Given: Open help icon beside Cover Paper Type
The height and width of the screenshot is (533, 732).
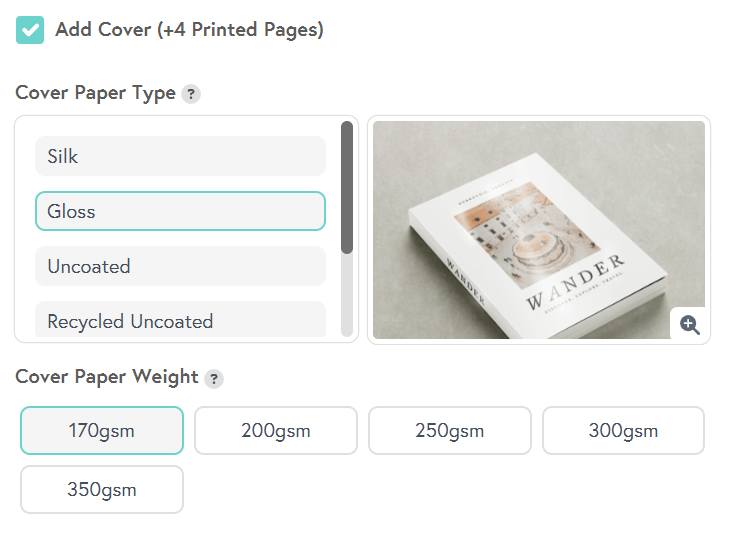Looking at the screenshot, I should (x=191, y=94).
